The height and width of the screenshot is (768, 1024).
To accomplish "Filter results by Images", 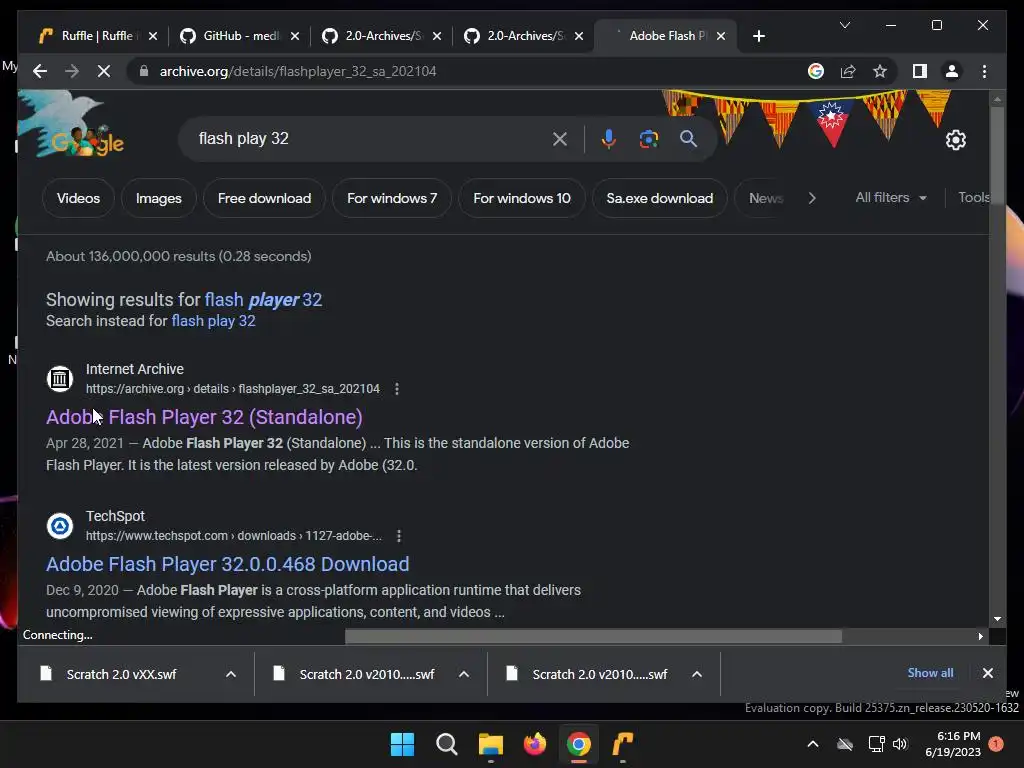I will coord(159,198).
